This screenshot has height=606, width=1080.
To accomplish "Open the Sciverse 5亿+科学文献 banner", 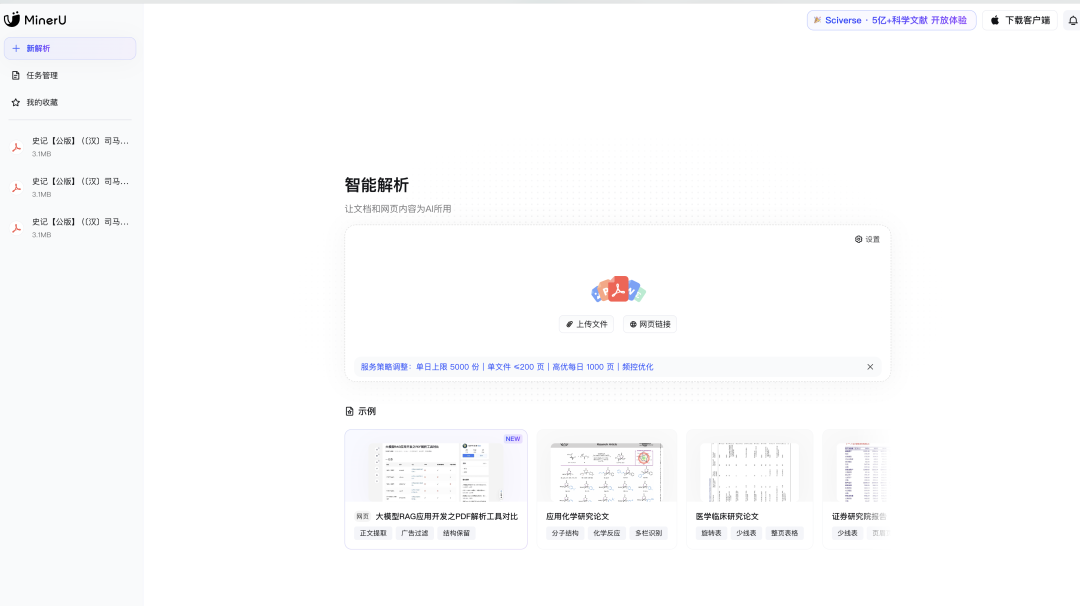I will pos(891,20).
